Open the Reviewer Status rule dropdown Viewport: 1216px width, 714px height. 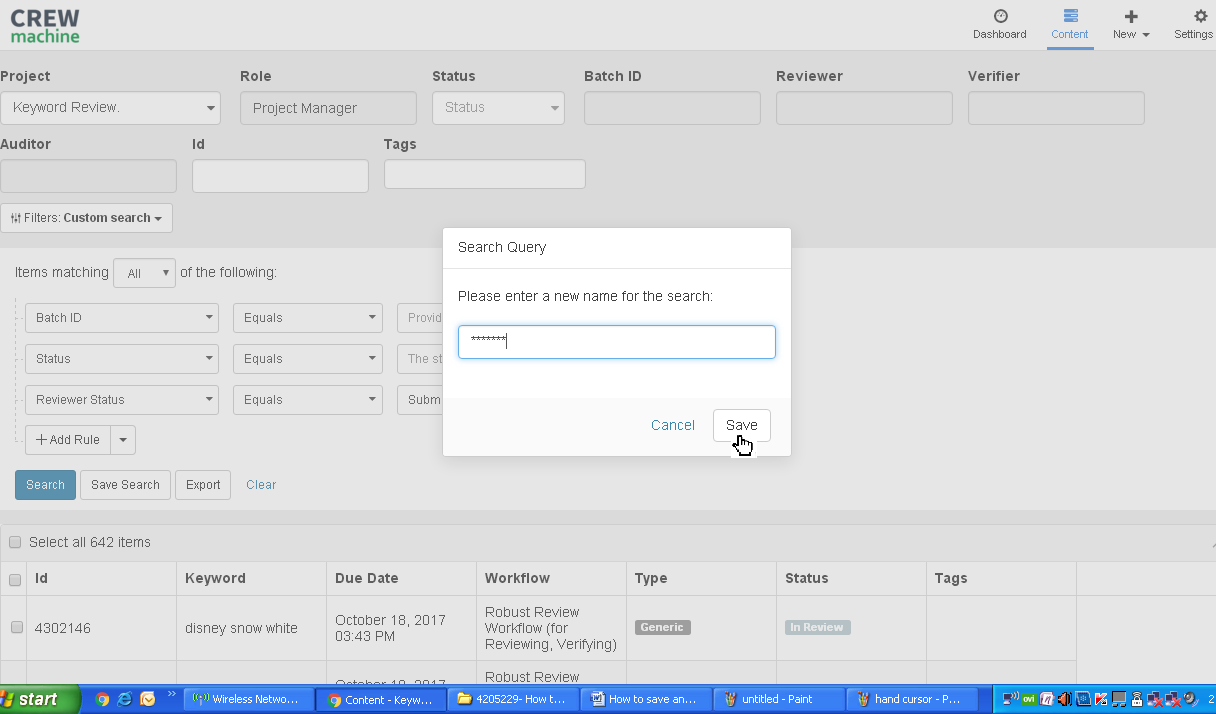122,400
